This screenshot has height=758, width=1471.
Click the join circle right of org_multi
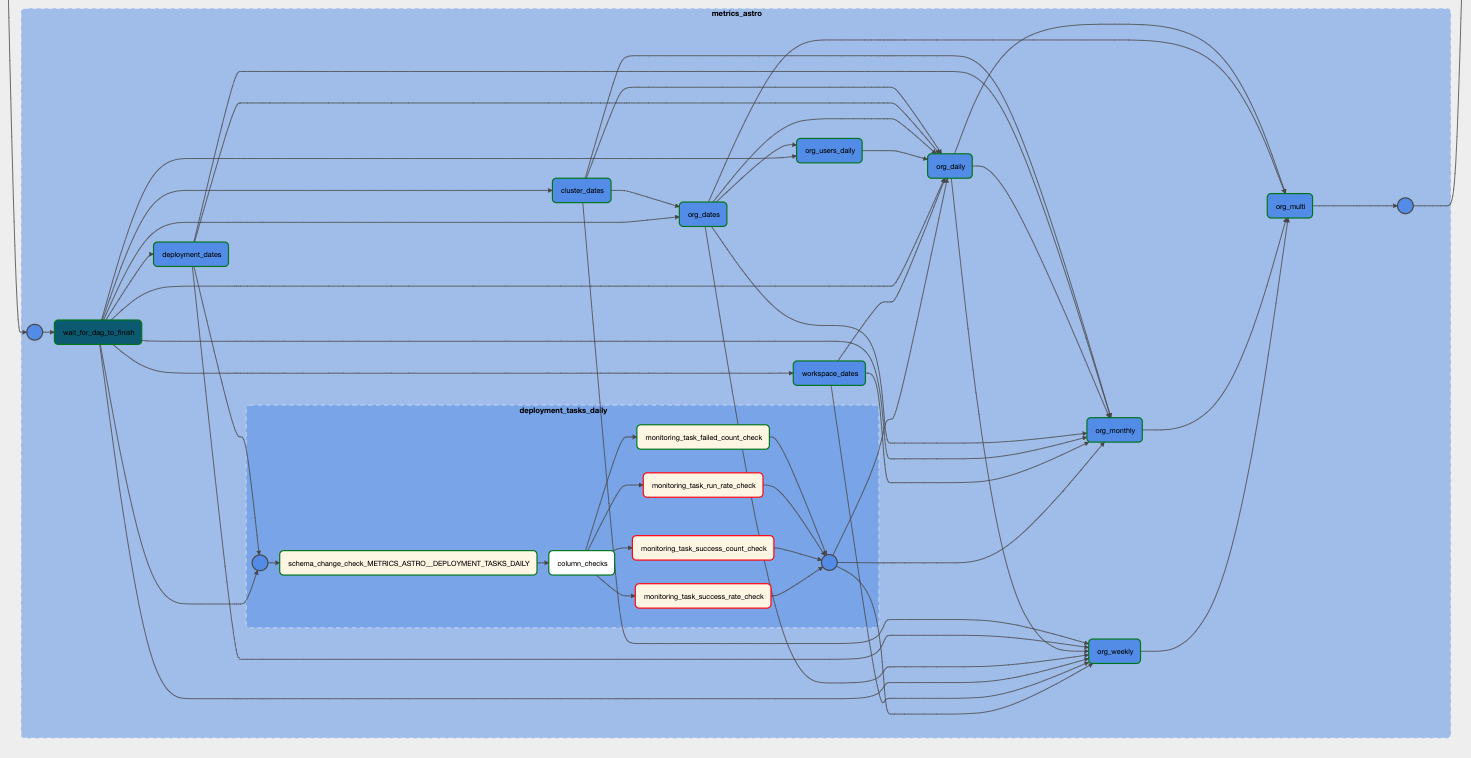tap(1405, 206)
